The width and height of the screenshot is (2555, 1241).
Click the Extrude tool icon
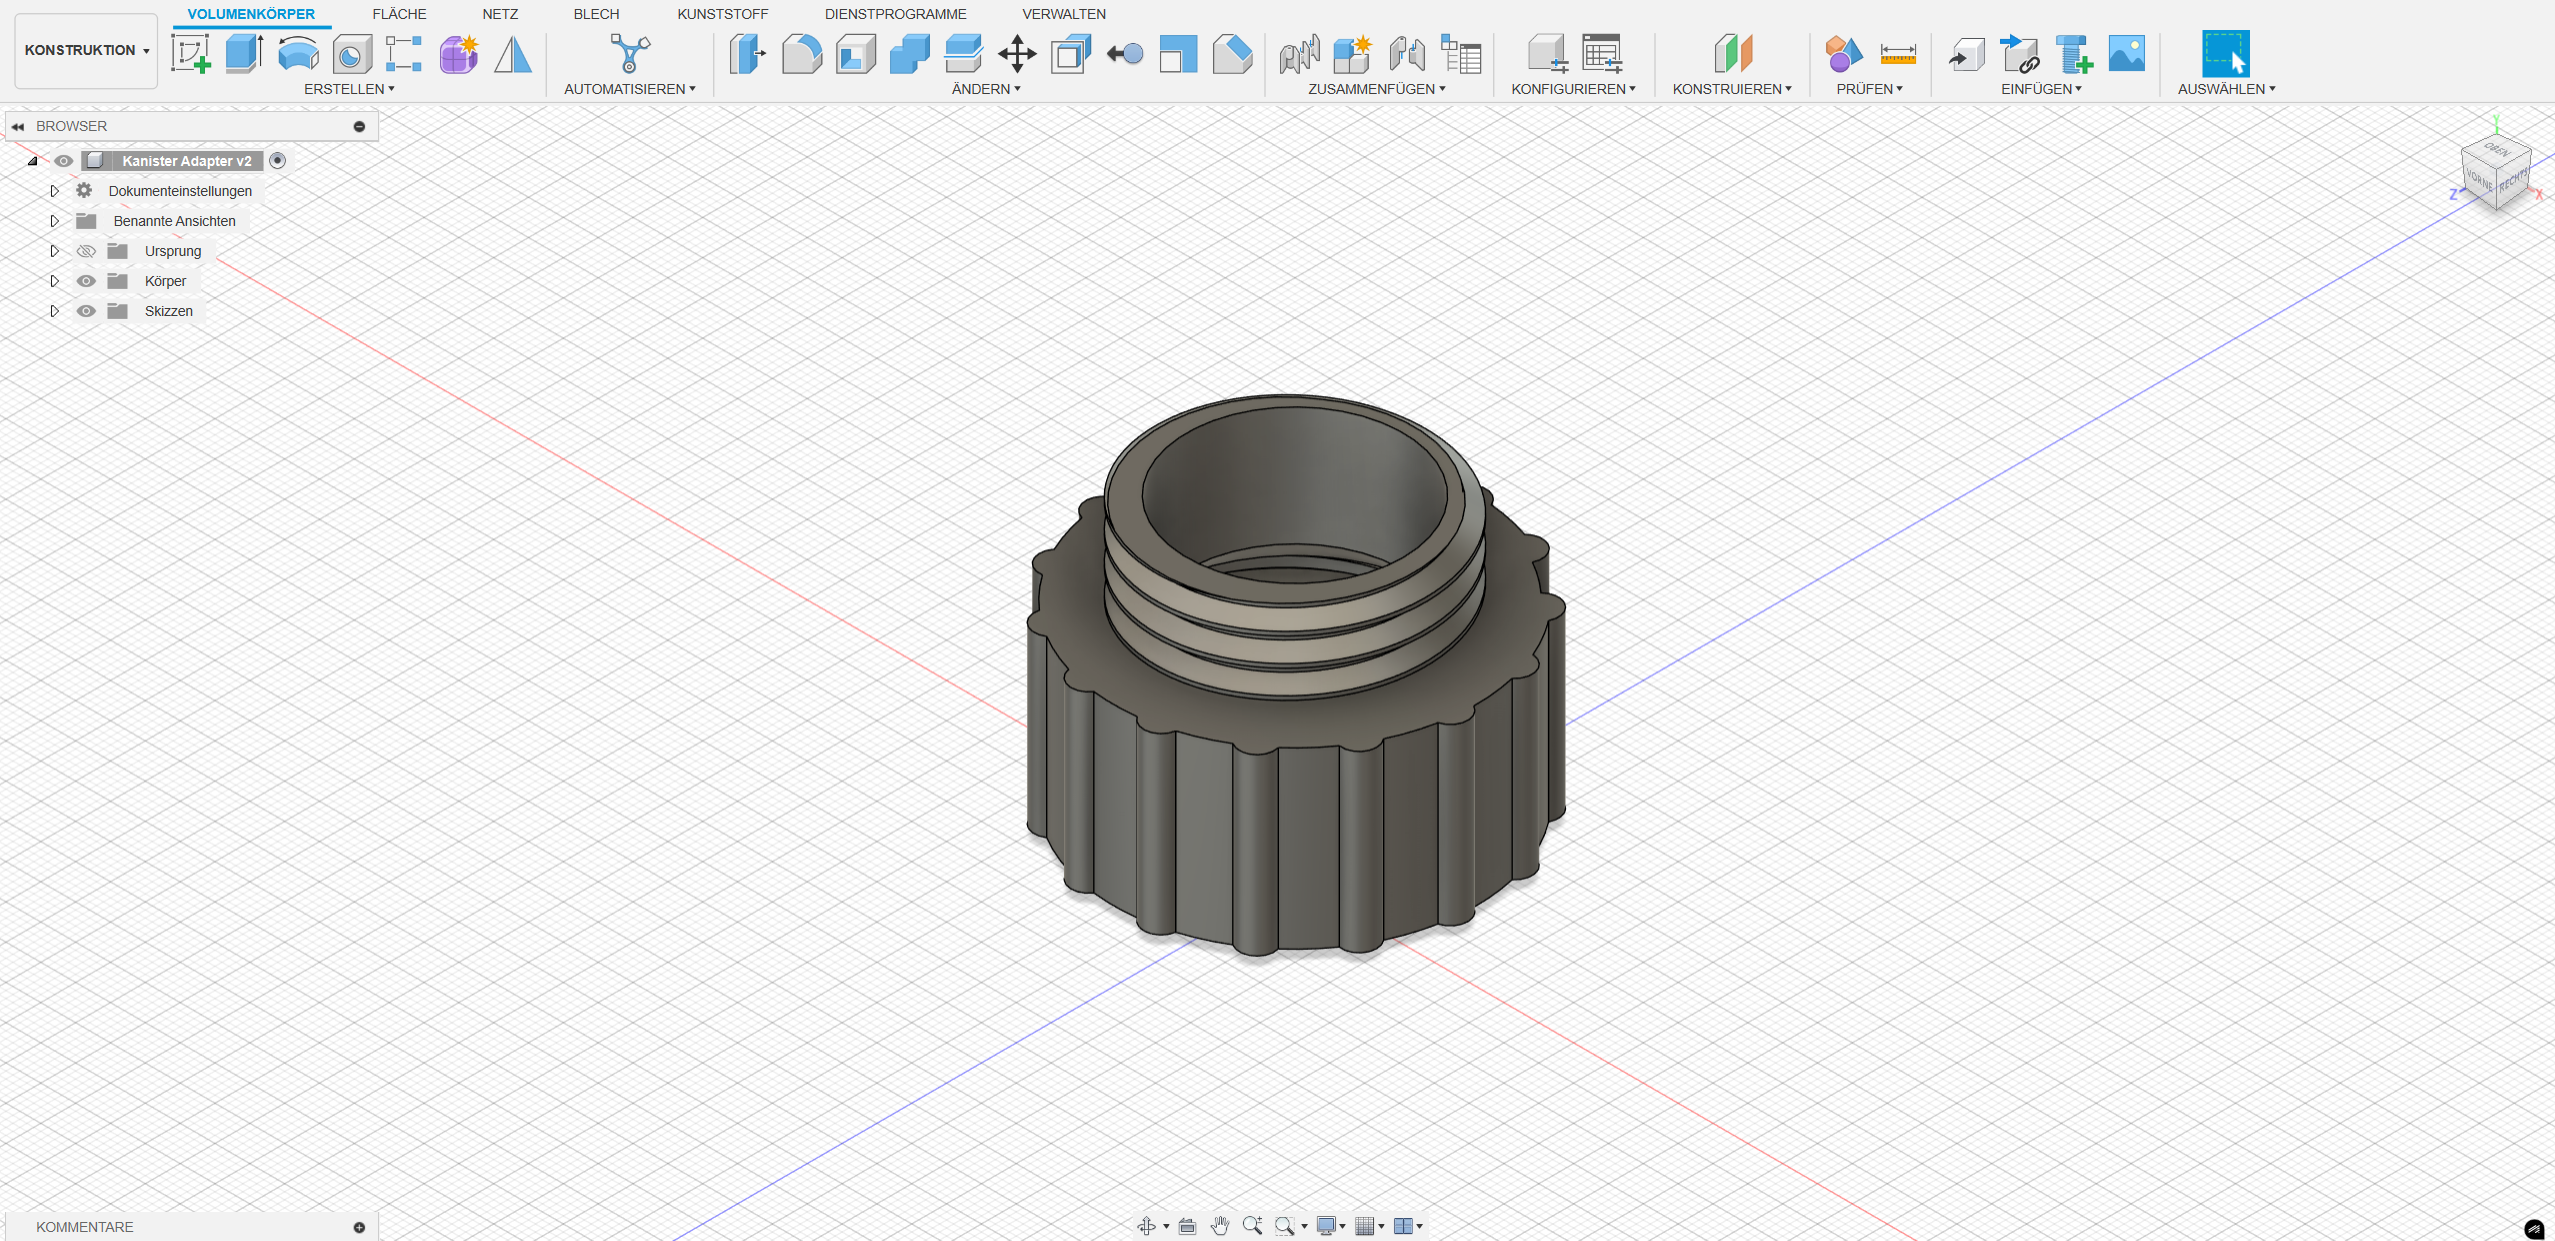[244, 53]
